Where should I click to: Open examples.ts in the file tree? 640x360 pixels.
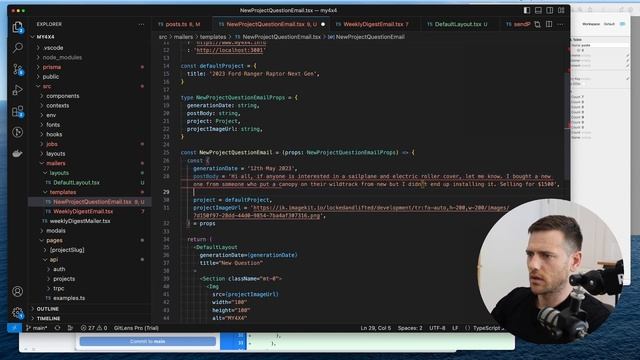(69, 298)
